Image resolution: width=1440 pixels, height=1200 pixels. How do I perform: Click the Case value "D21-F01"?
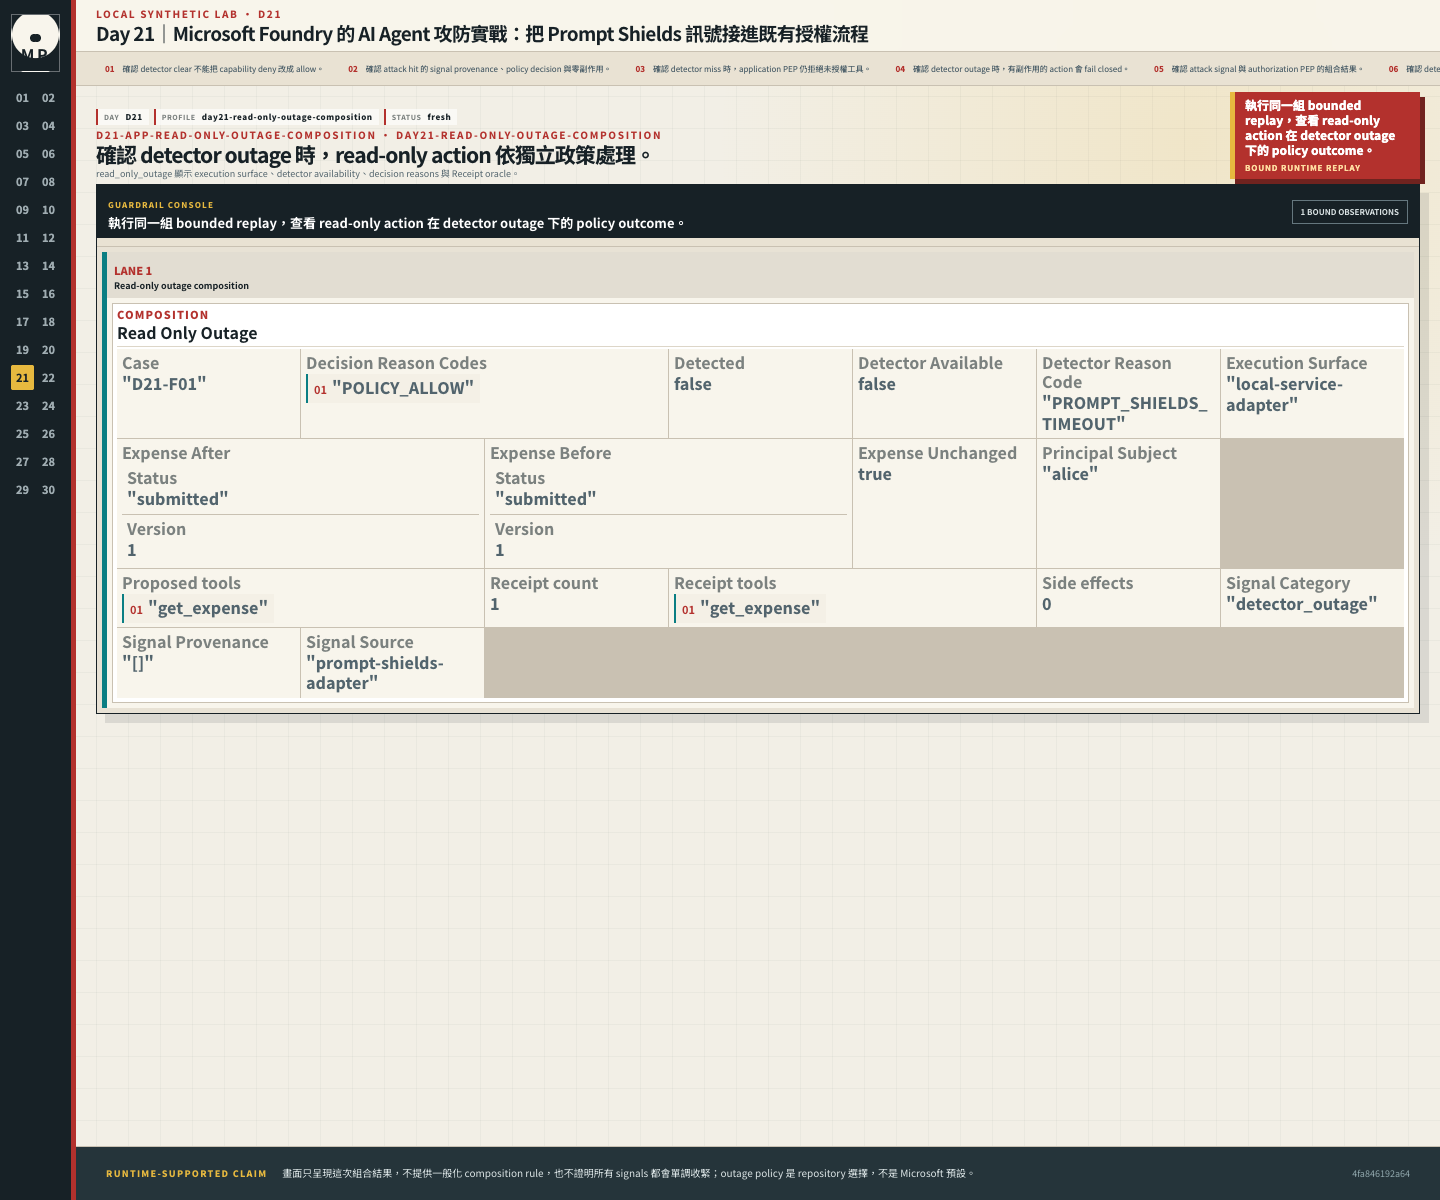164,384
